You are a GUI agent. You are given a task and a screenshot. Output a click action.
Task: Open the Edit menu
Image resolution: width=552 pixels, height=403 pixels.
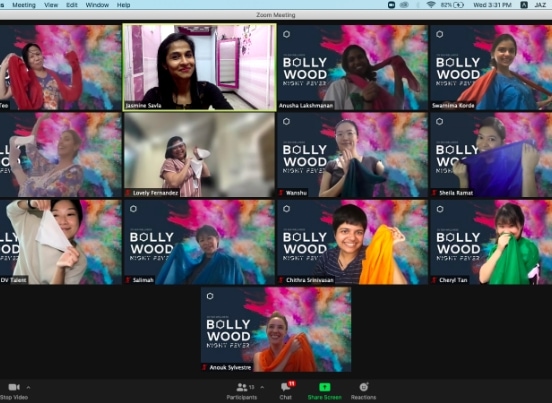[72, 5]
